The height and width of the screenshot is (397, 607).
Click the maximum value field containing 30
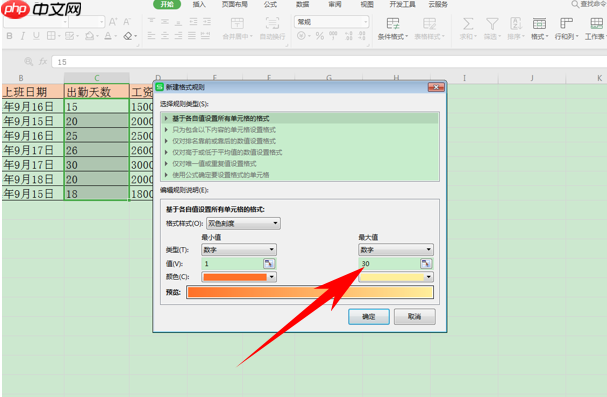(x=389, y=264)
